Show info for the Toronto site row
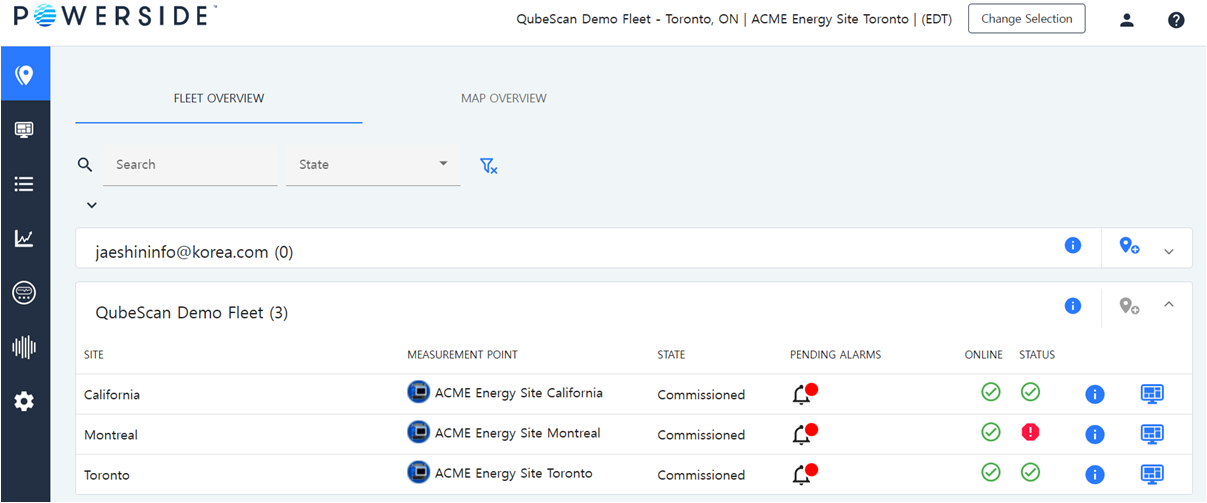Viewport: 1207px width, 503px height. click(x=1095, y=474)
